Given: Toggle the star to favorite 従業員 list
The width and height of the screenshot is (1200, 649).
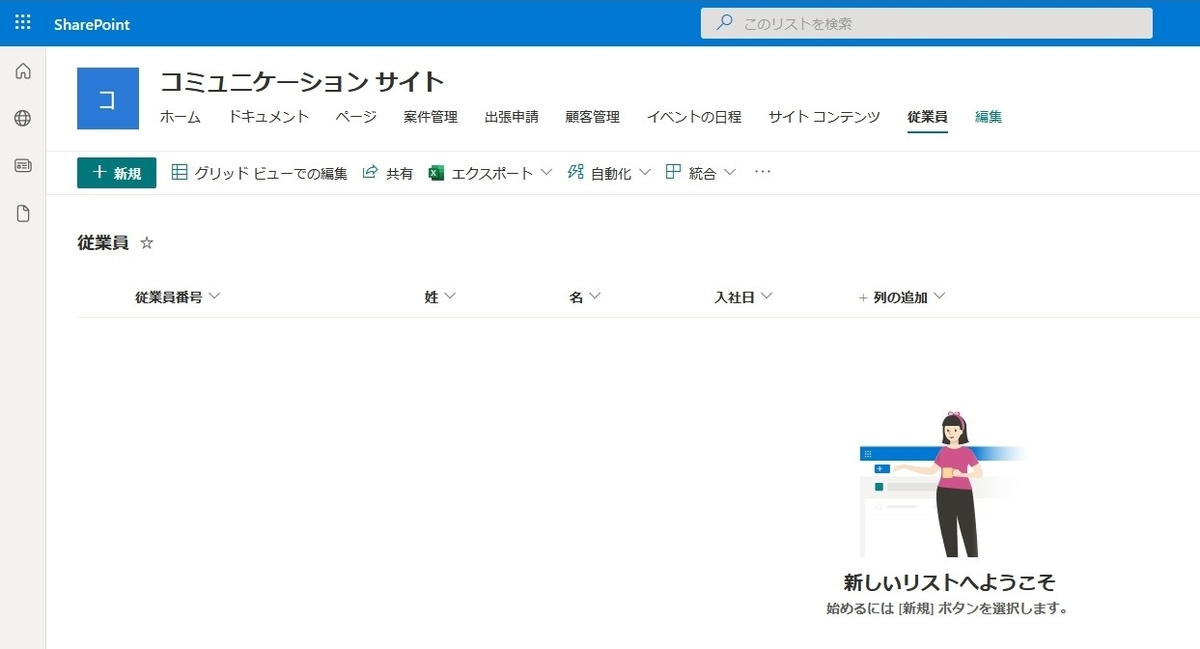Looking at the screenshot, I should 146,242.
